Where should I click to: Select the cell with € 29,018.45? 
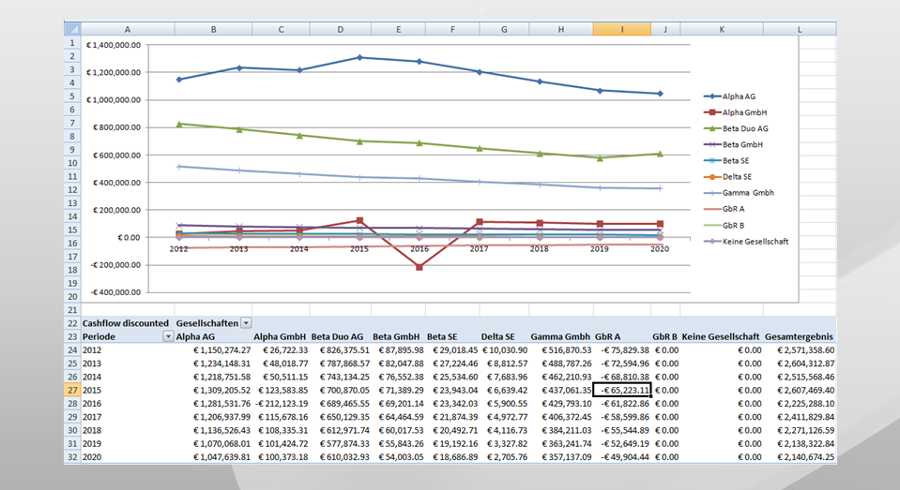coord(452,350)
